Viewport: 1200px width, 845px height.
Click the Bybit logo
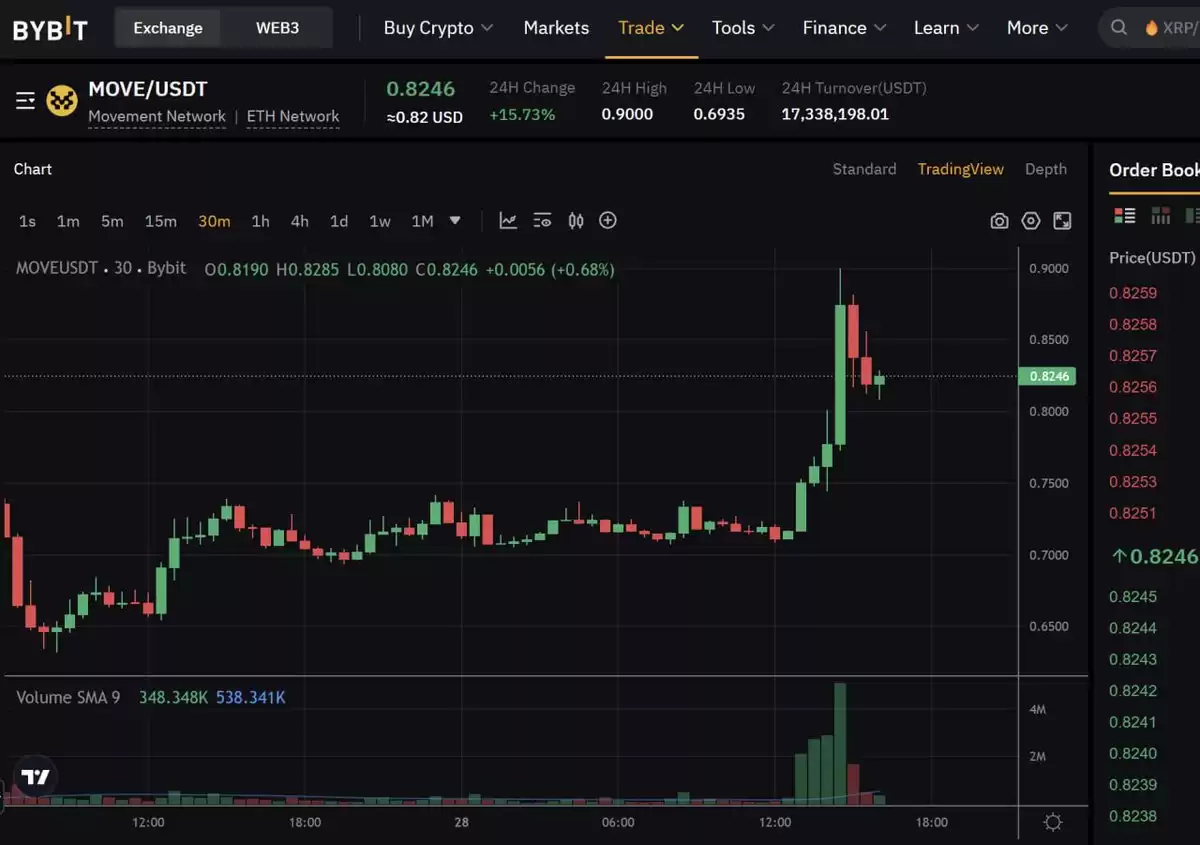pyautogui.click(x=50, y=28)
